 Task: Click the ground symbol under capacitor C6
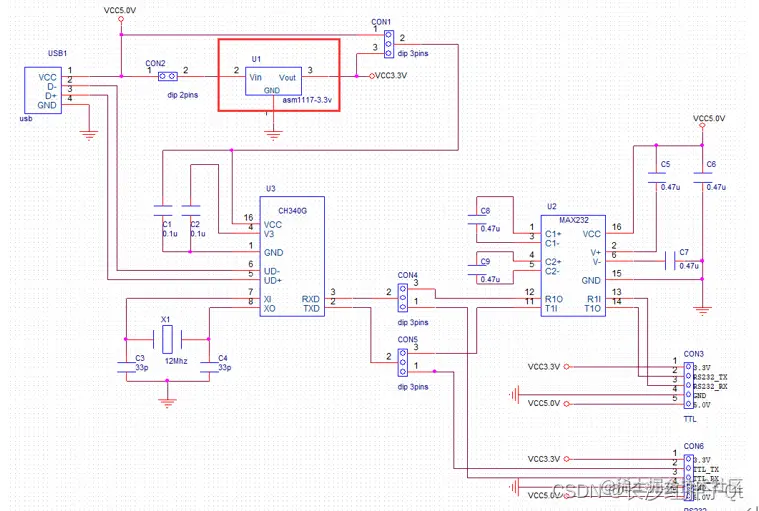click(702, 311)
